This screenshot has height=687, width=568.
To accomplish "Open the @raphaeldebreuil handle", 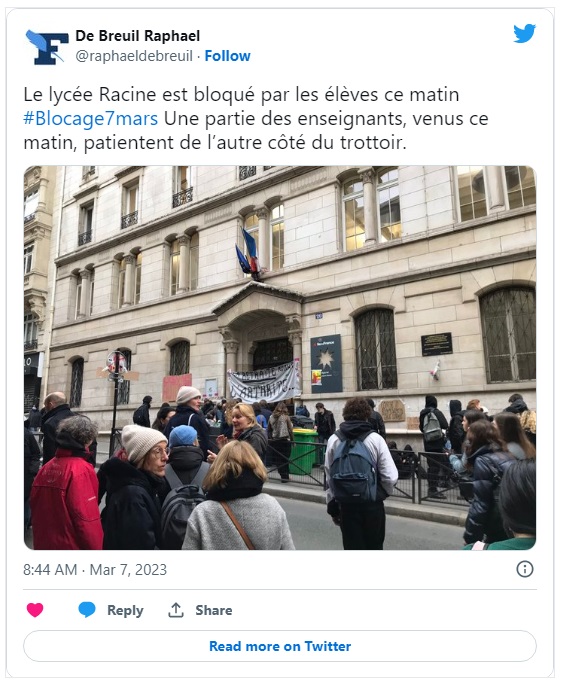I will 134,56.
